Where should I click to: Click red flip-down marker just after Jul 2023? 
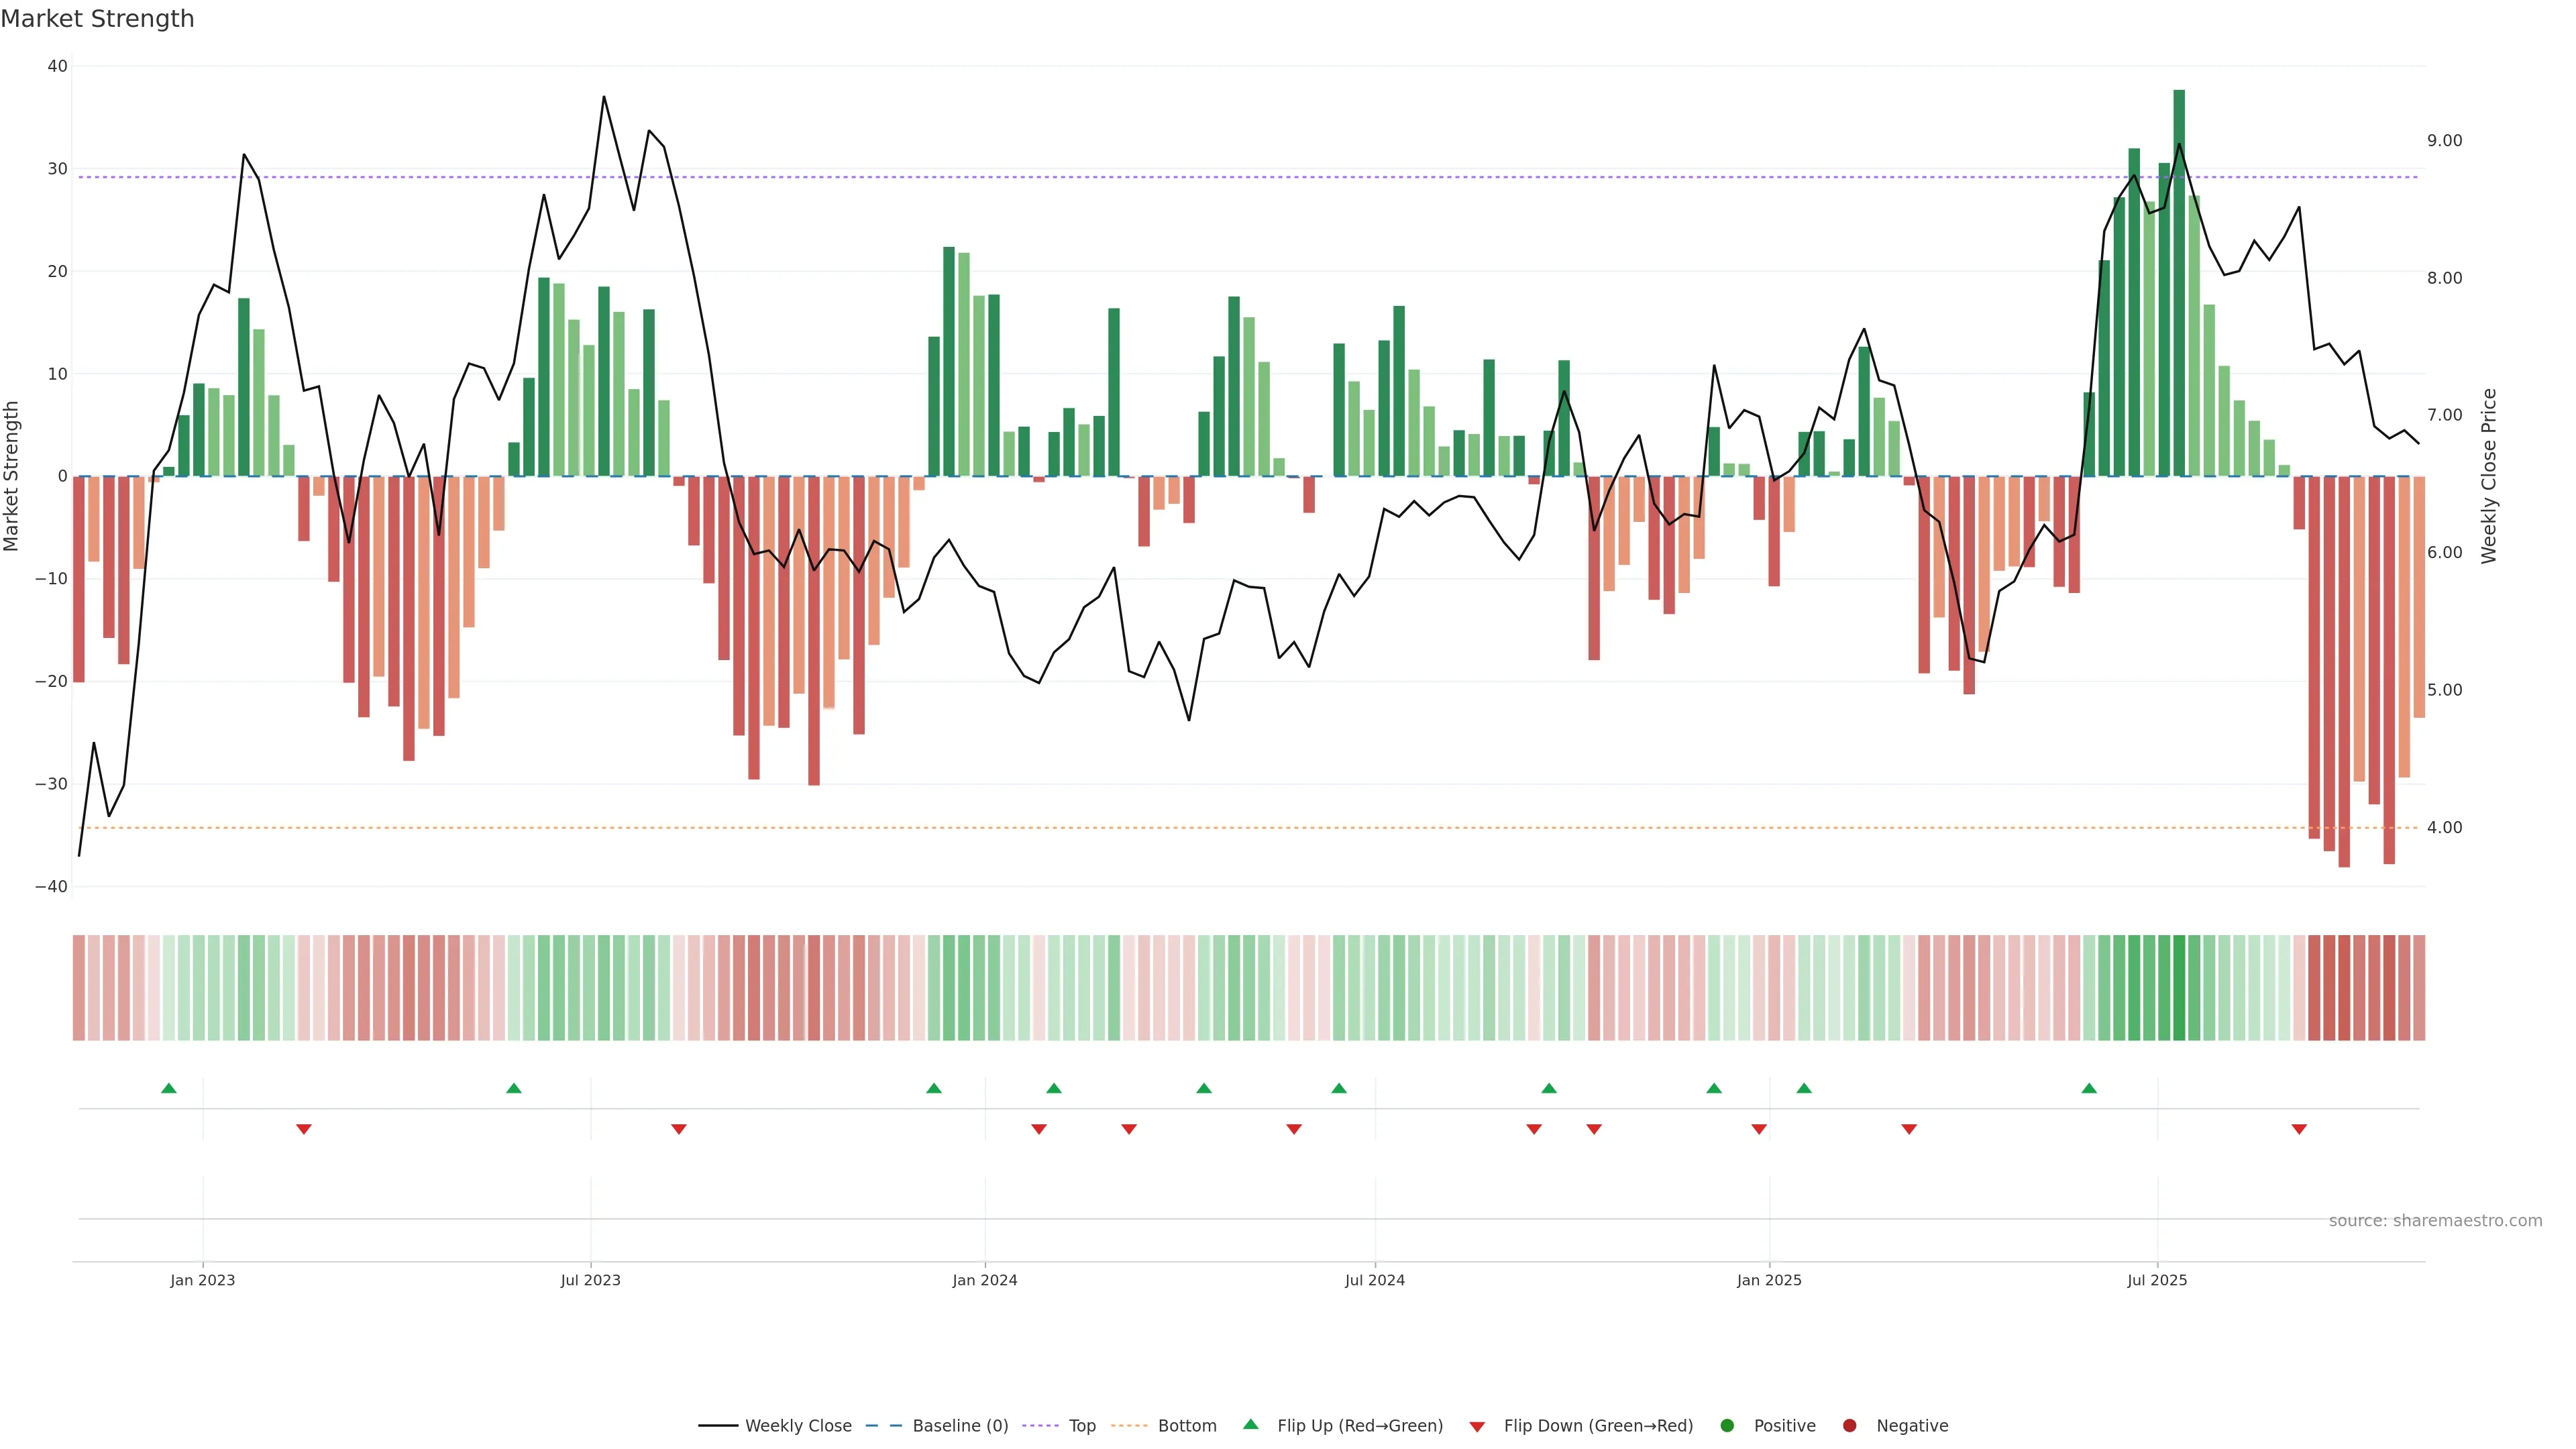pyautogui.click(x=679, y=1129)
